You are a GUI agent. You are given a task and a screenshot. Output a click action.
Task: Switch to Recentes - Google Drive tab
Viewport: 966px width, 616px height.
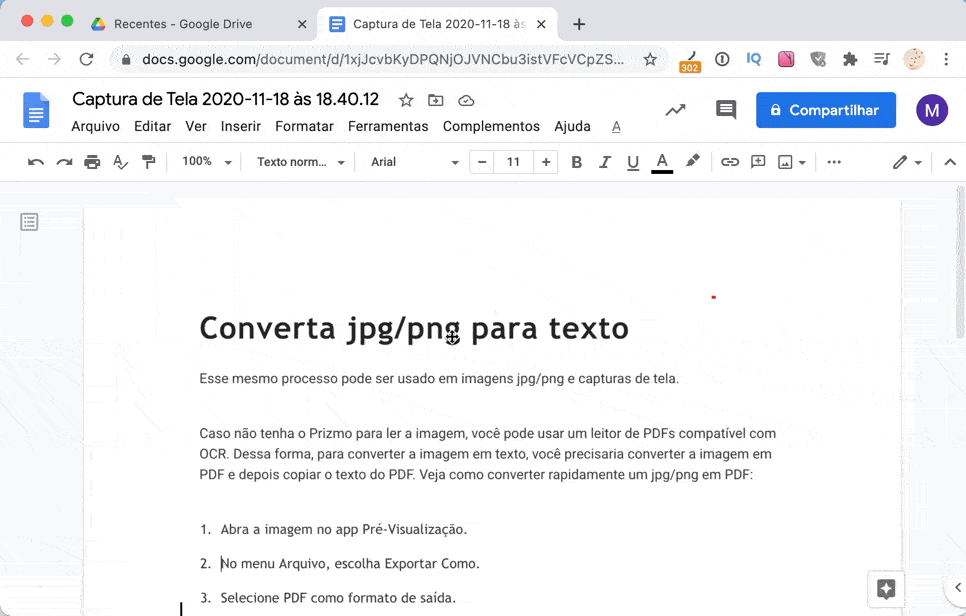coord(183,24)
